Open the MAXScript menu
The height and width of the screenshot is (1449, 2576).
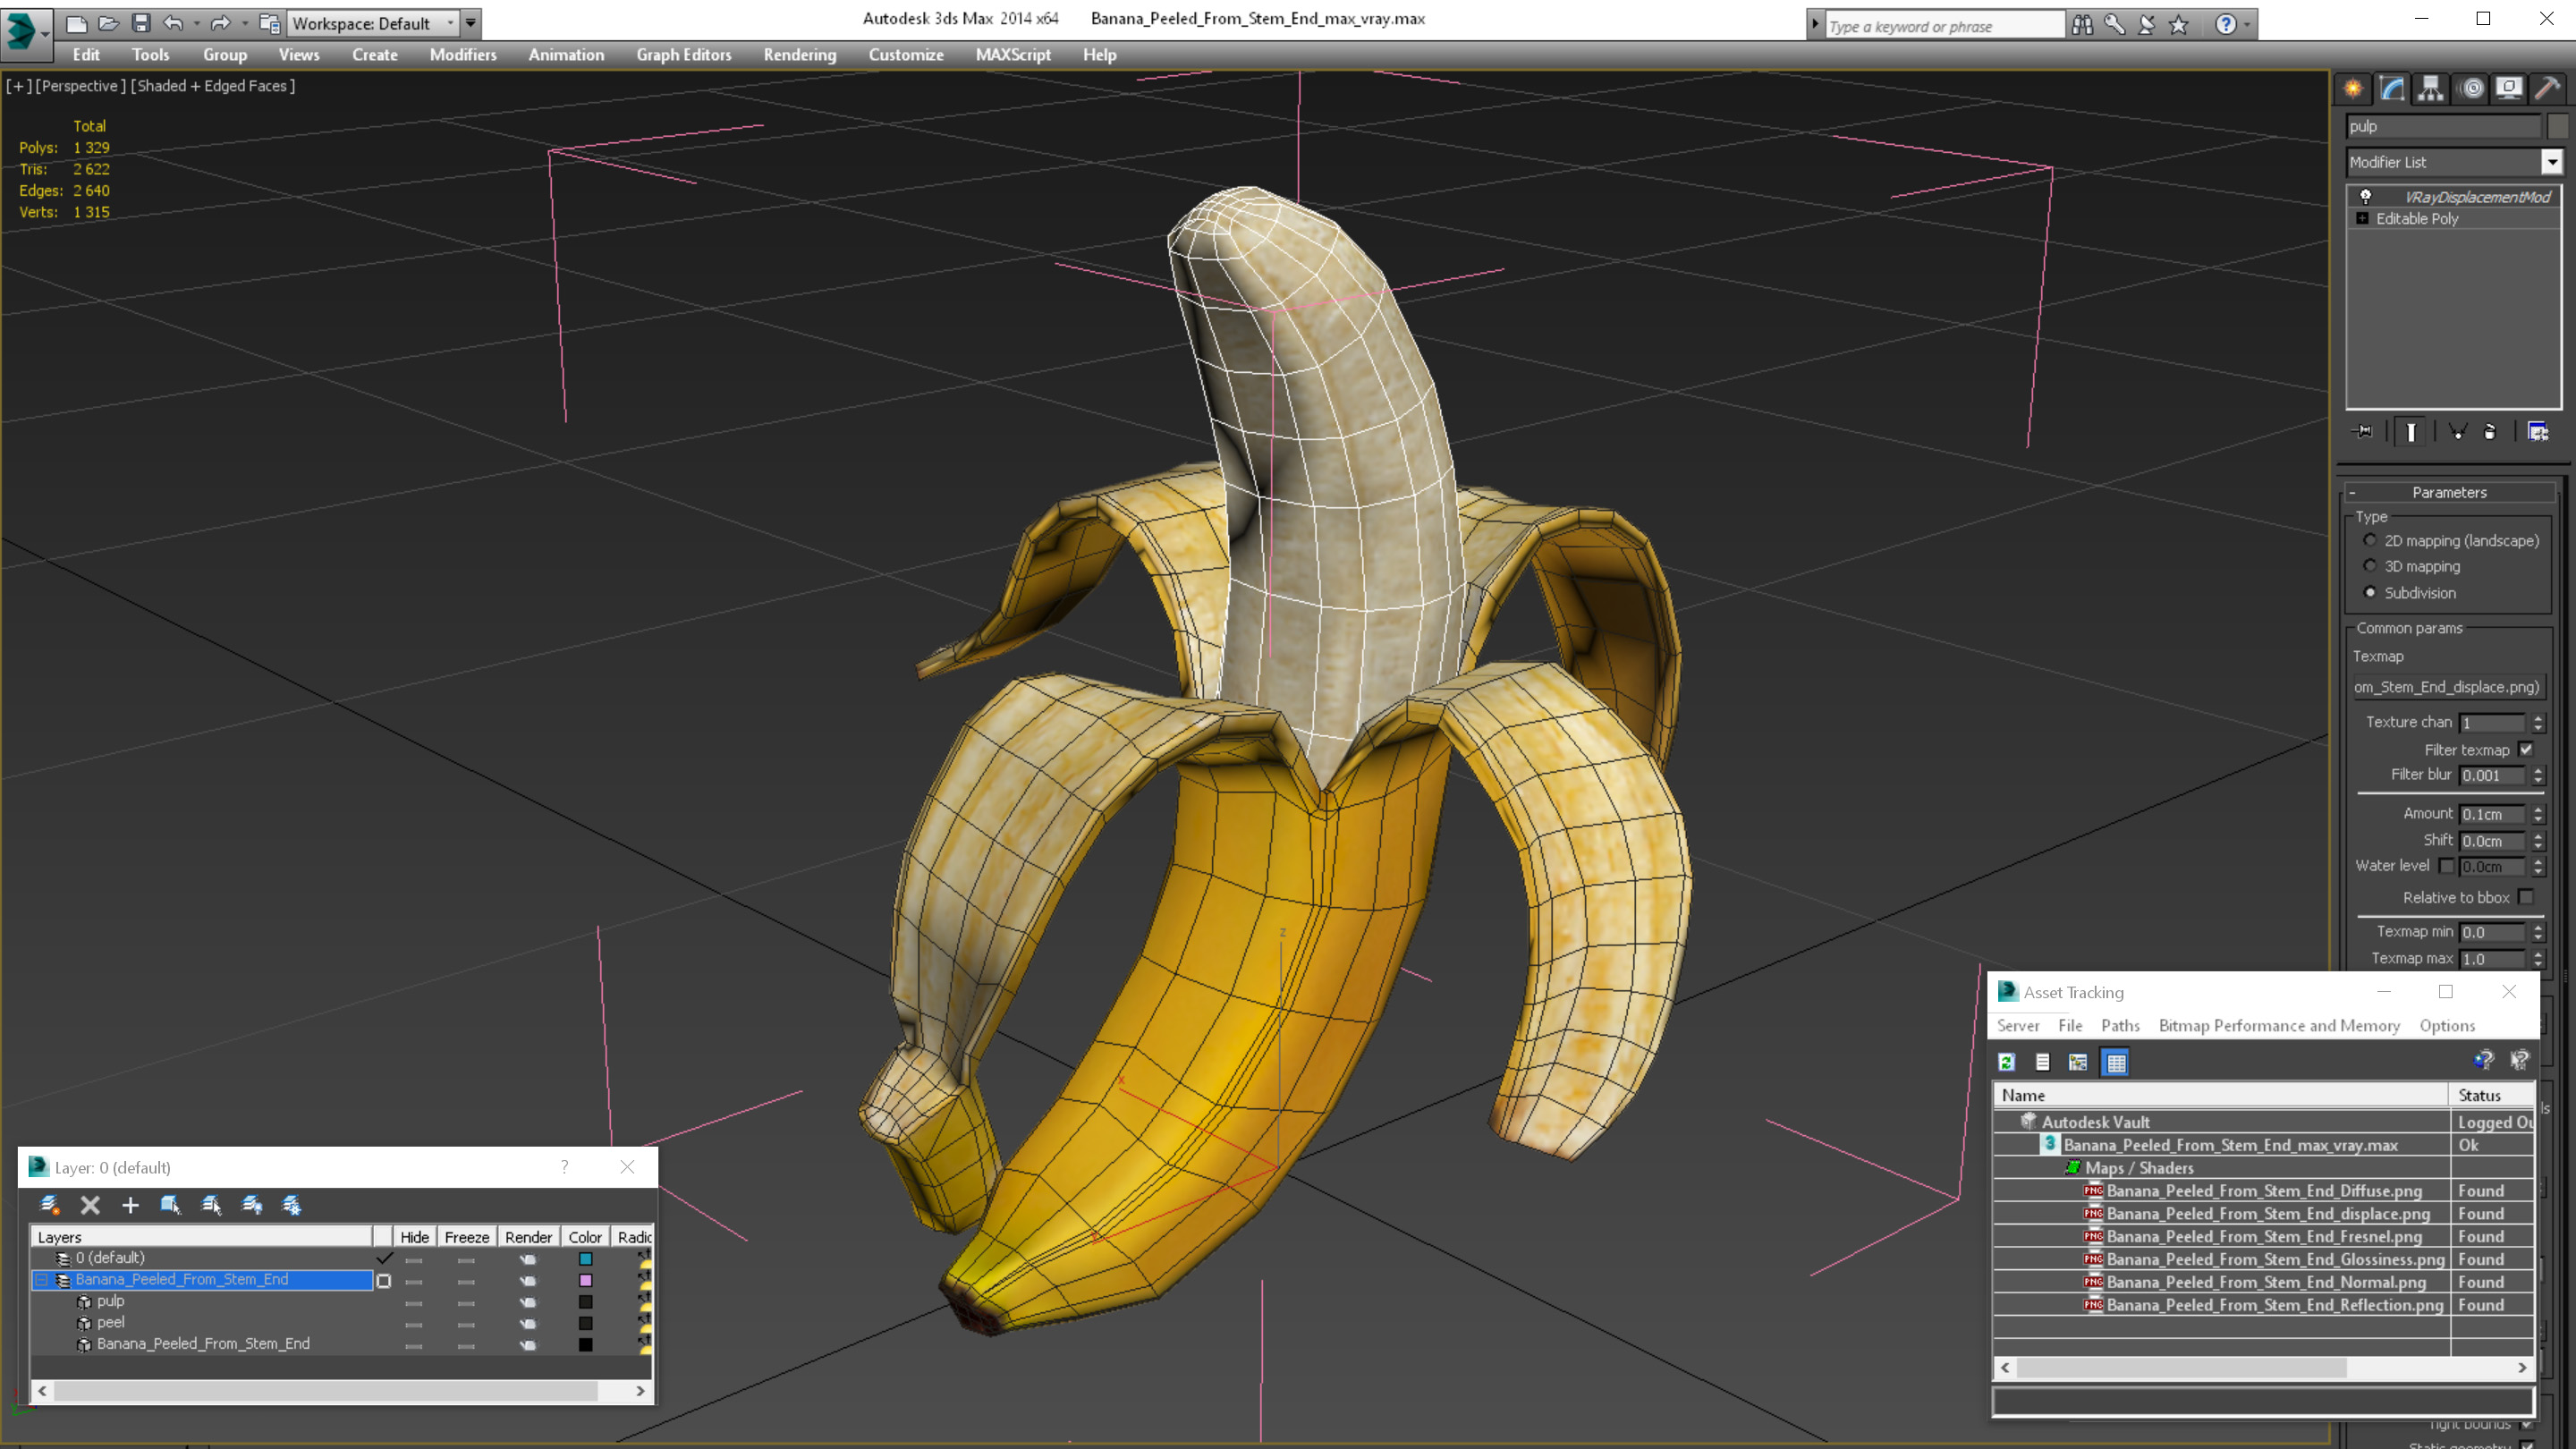[1012, 55]
